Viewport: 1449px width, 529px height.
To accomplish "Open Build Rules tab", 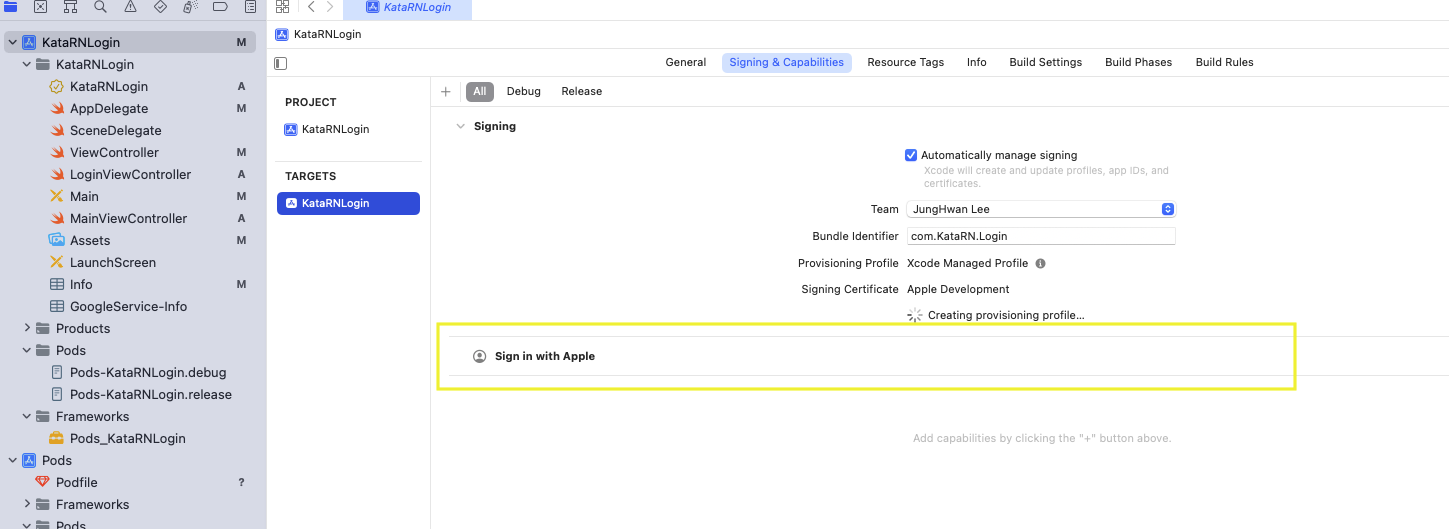I will (x=1225, y=62).
